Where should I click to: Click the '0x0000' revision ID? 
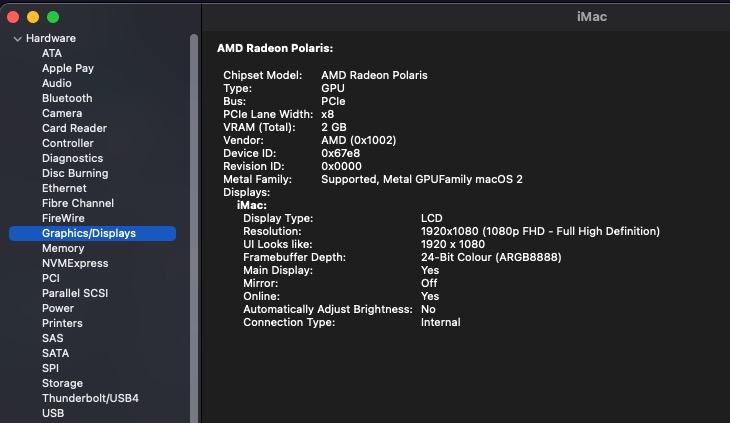pyautogui.click(x=341, y=166)
